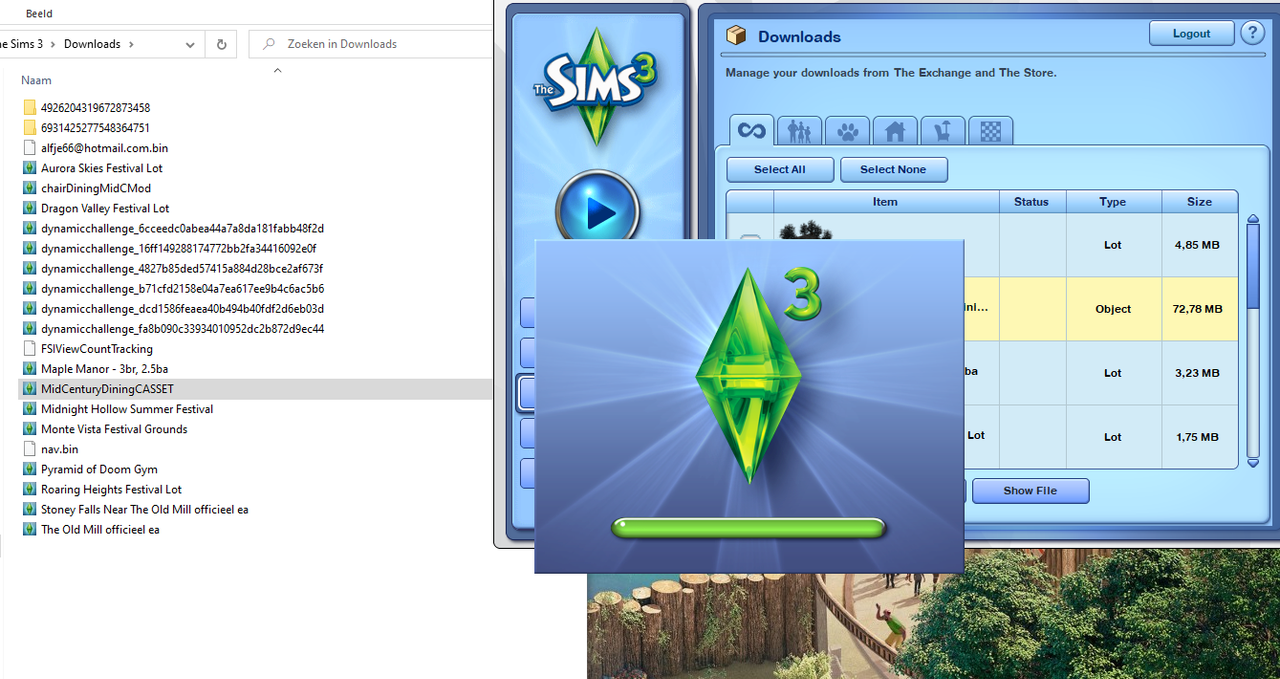Screen dimensions: 1280x679
Task: Select file dynamicchallenge_dcd1586feaea40b494b40fdf2d6eb03d
Action: pos(182,308)
